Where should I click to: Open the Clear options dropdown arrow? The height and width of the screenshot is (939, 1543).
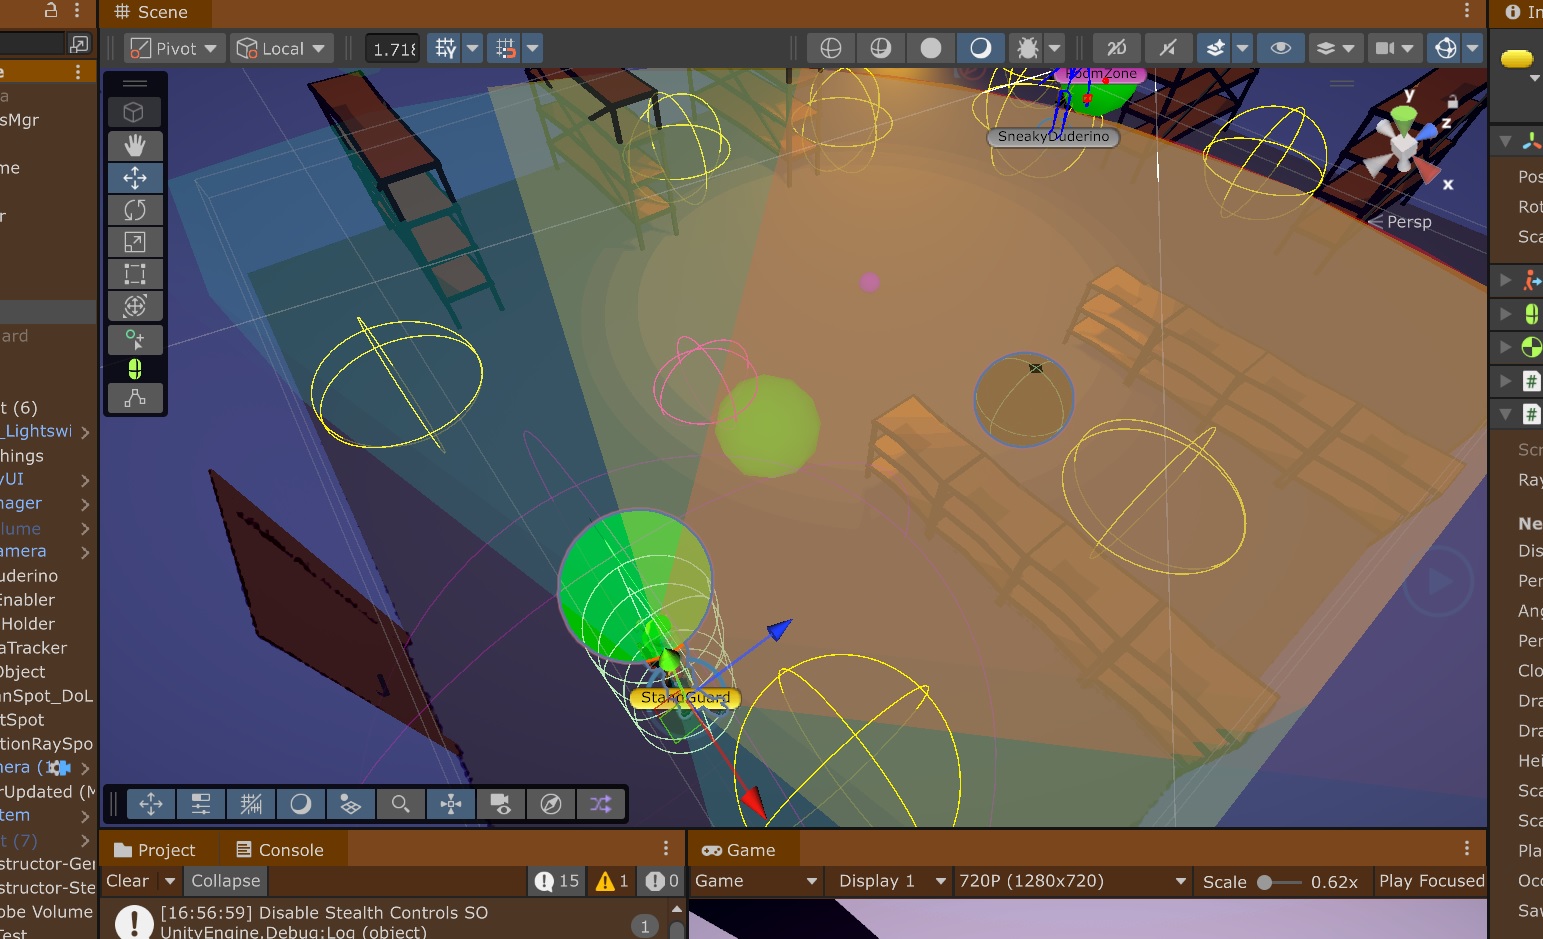click(170, 881)
